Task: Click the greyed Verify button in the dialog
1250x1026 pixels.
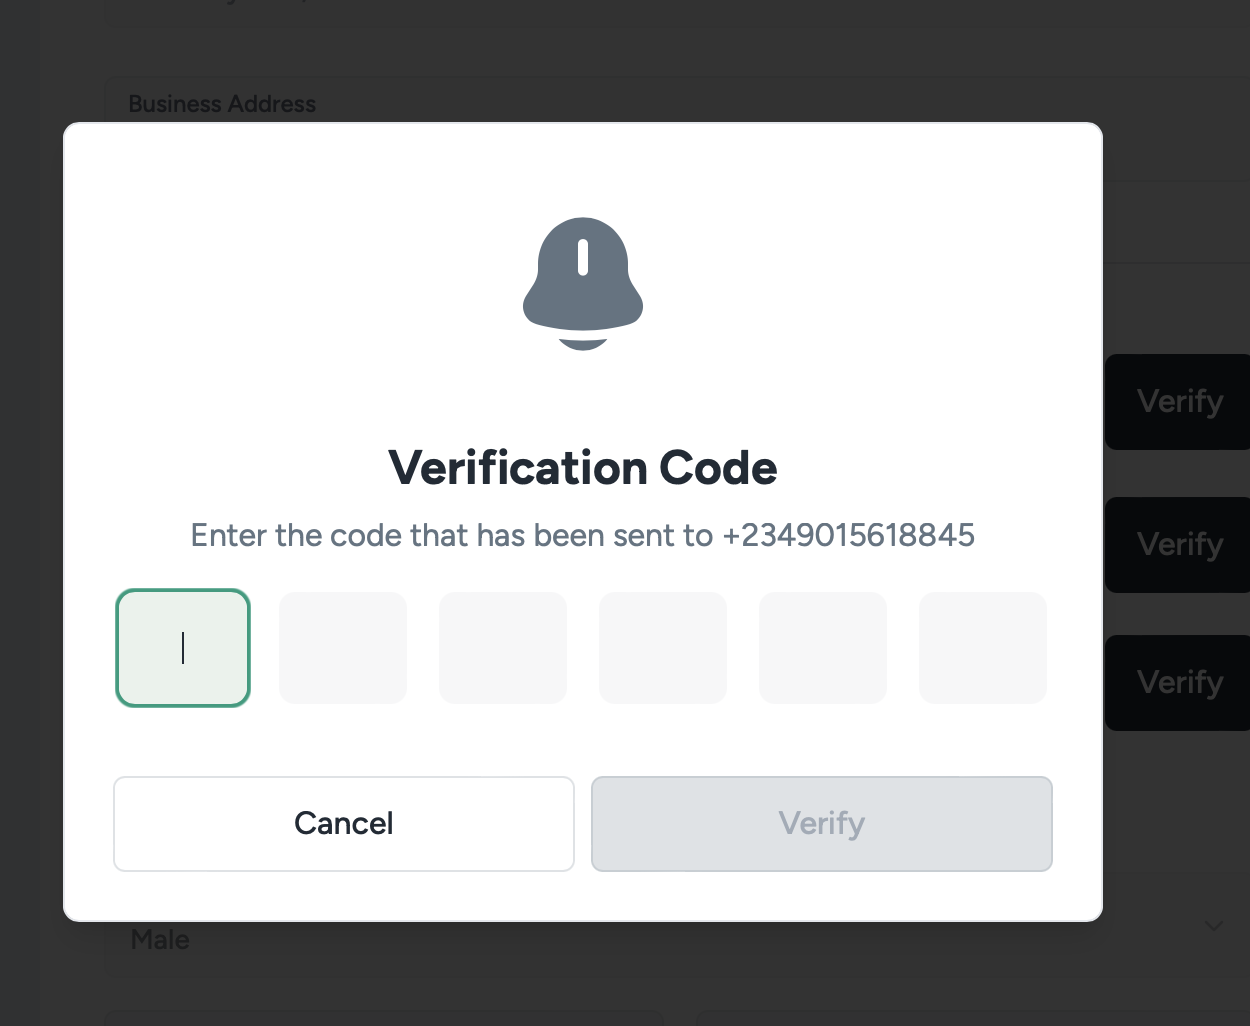Action: pos(822,824)
